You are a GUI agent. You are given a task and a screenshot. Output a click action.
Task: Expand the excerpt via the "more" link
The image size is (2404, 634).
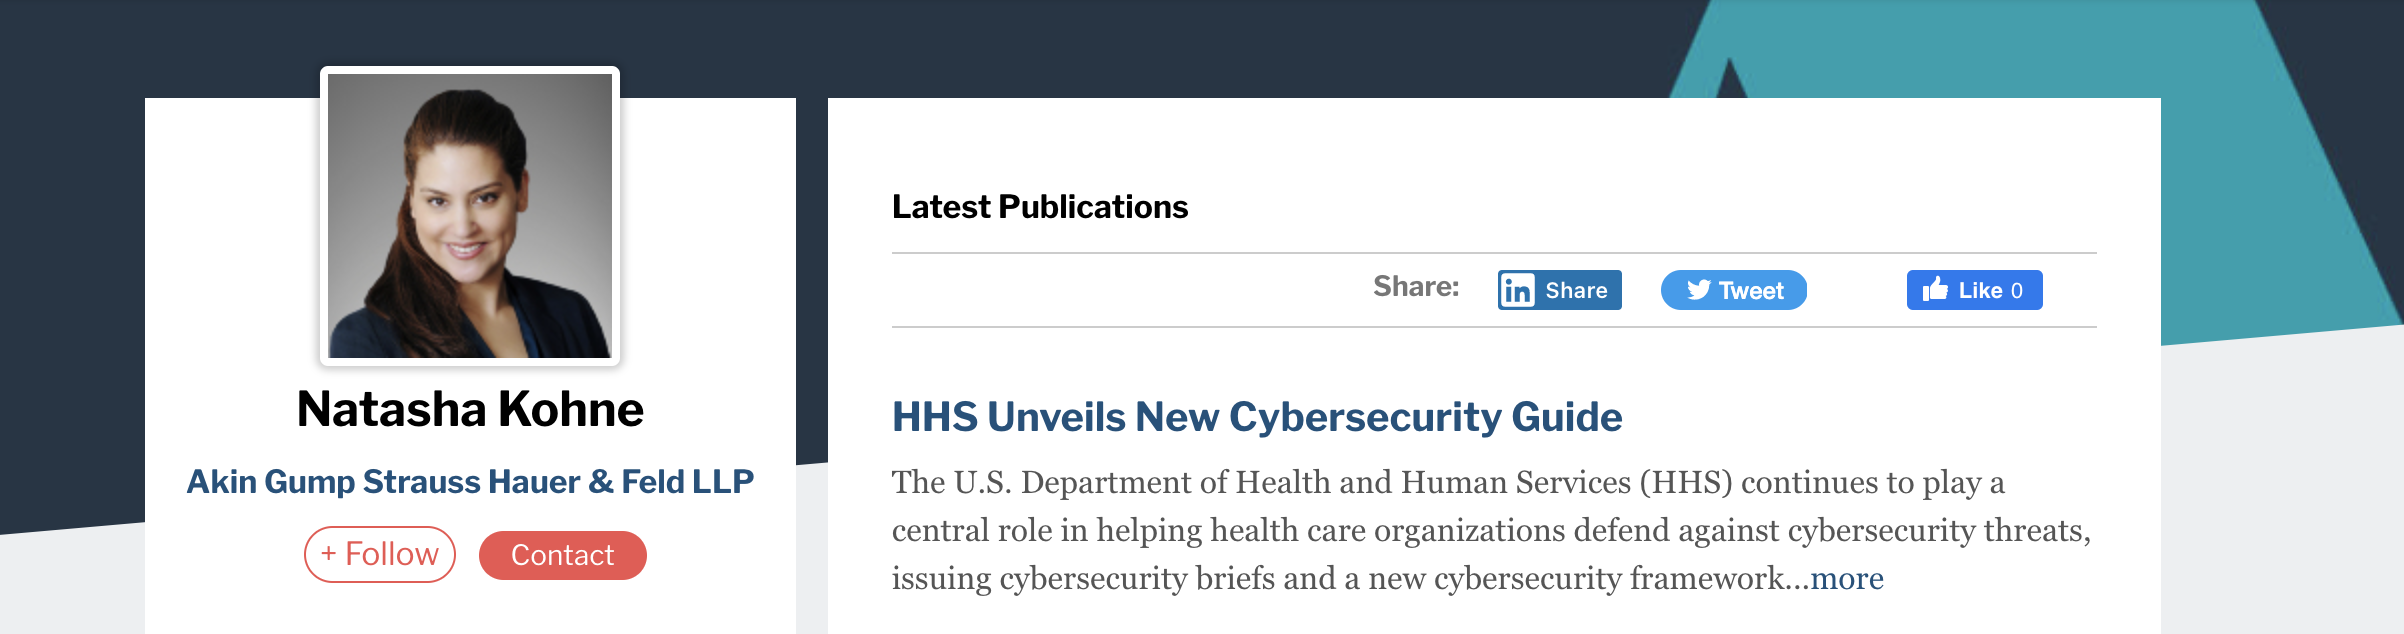click(1847, 578)
